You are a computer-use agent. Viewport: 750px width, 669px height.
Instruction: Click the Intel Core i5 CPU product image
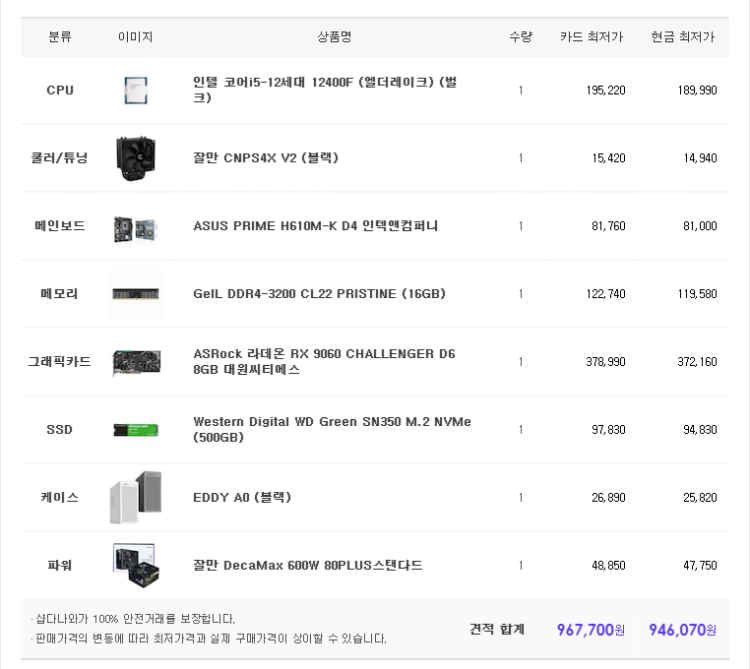coord(136,90)
